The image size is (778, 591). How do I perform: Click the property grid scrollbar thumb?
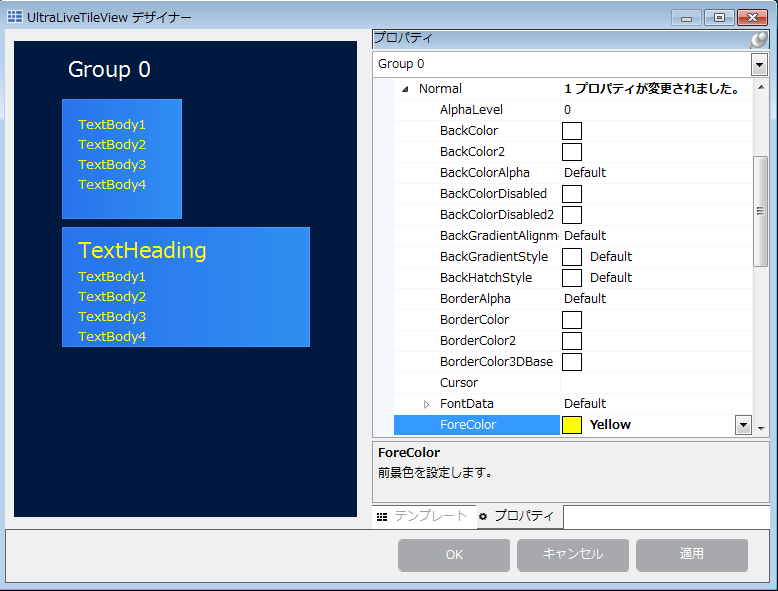point(760,211)
